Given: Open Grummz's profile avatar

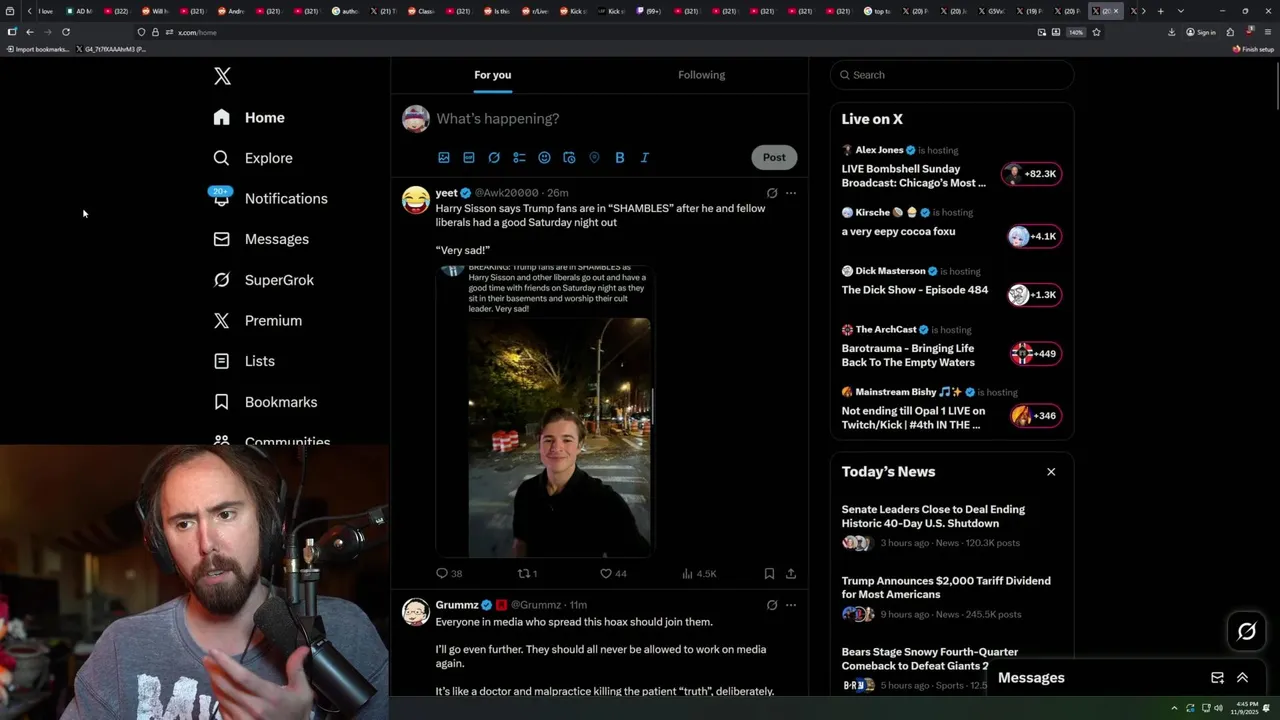Looking at the screenshot, I should (416, 612).
